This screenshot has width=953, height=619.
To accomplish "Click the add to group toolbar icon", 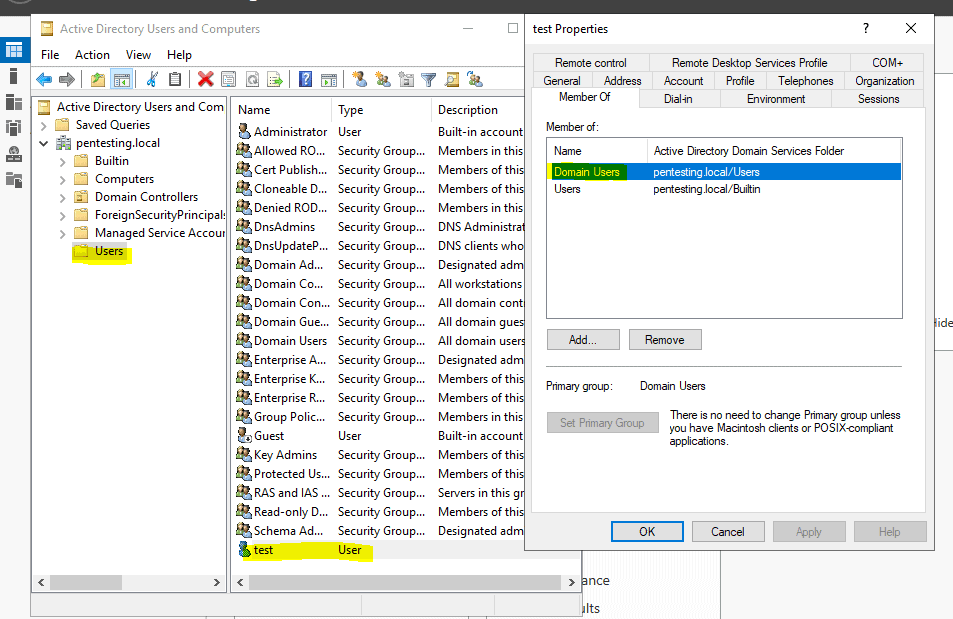I will [475, 79].
